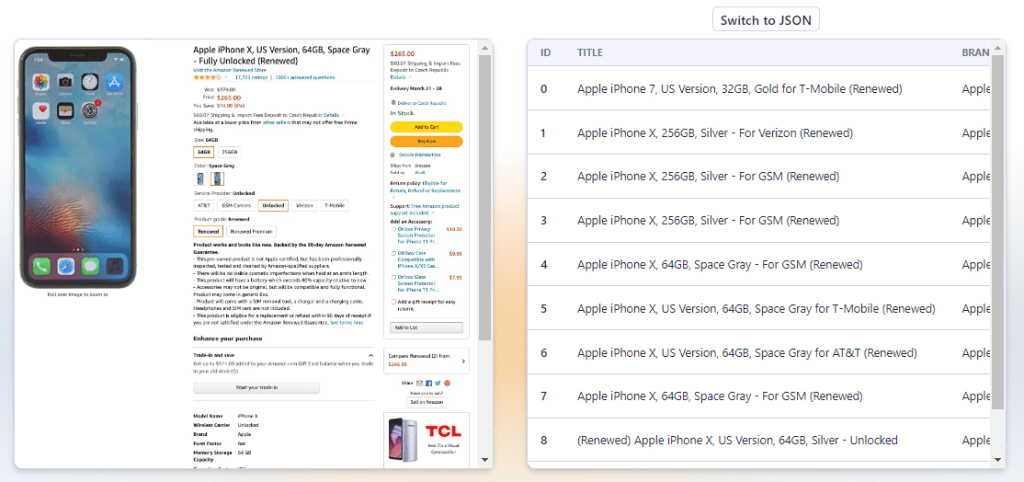This screenshot has width=1024, height=482.
Task: Check the Oribox Privacy Screen Protector accessory
Action: [393, 229]
